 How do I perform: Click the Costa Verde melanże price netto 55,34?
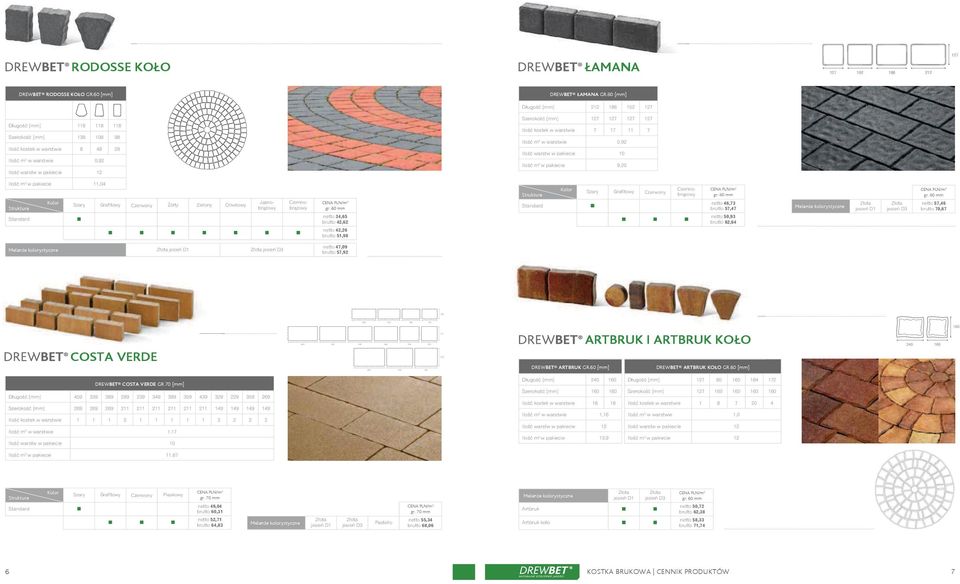click(x=421, y=522)
